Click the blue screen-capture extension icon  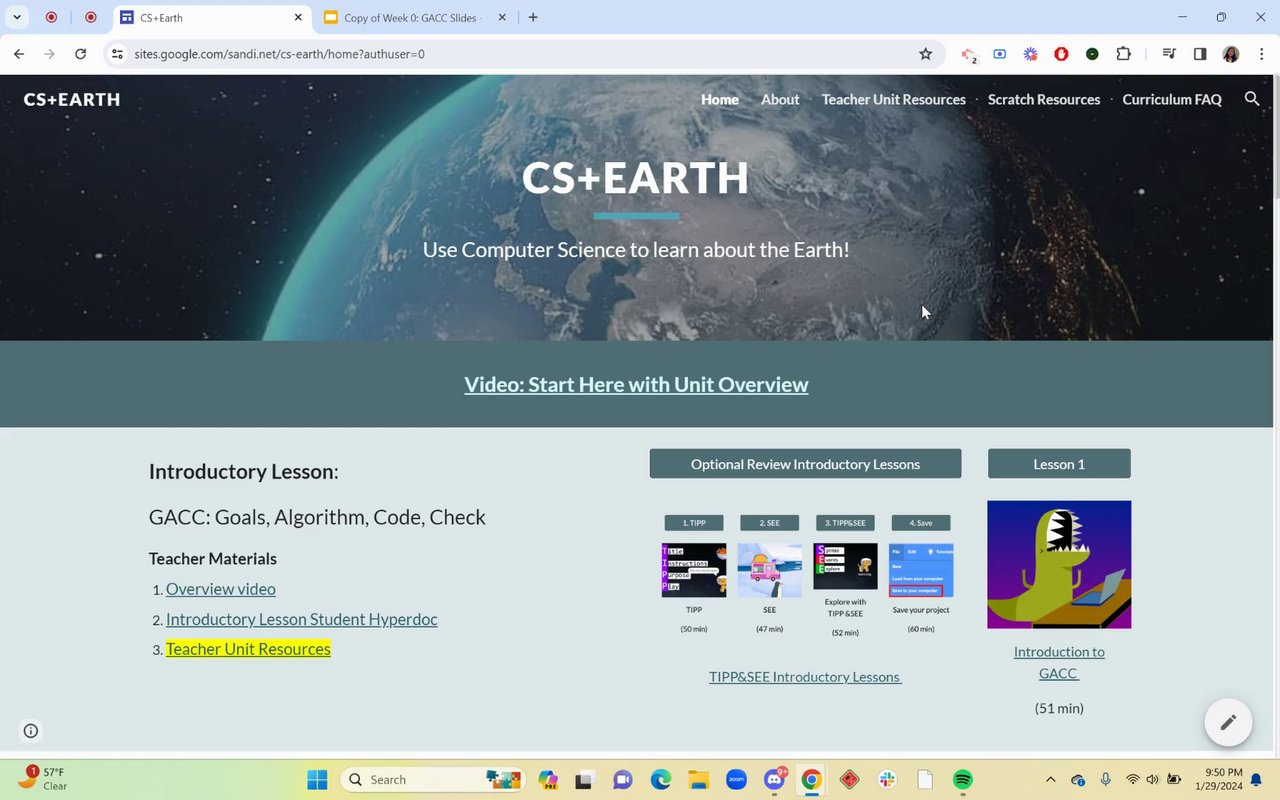pos(999,54)
